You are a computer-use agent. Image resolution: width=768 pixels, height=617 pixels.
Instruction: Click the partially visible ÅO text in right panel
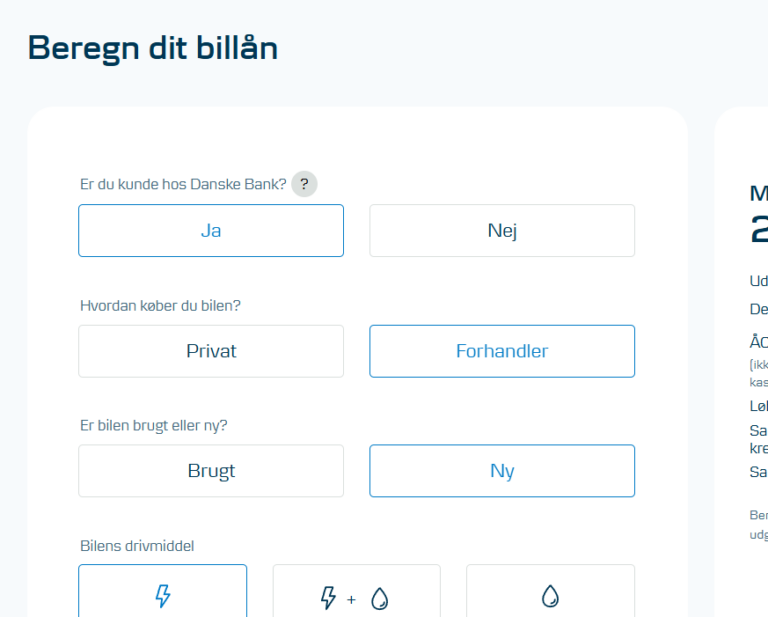pyautogui.click(x=759, y=342)
